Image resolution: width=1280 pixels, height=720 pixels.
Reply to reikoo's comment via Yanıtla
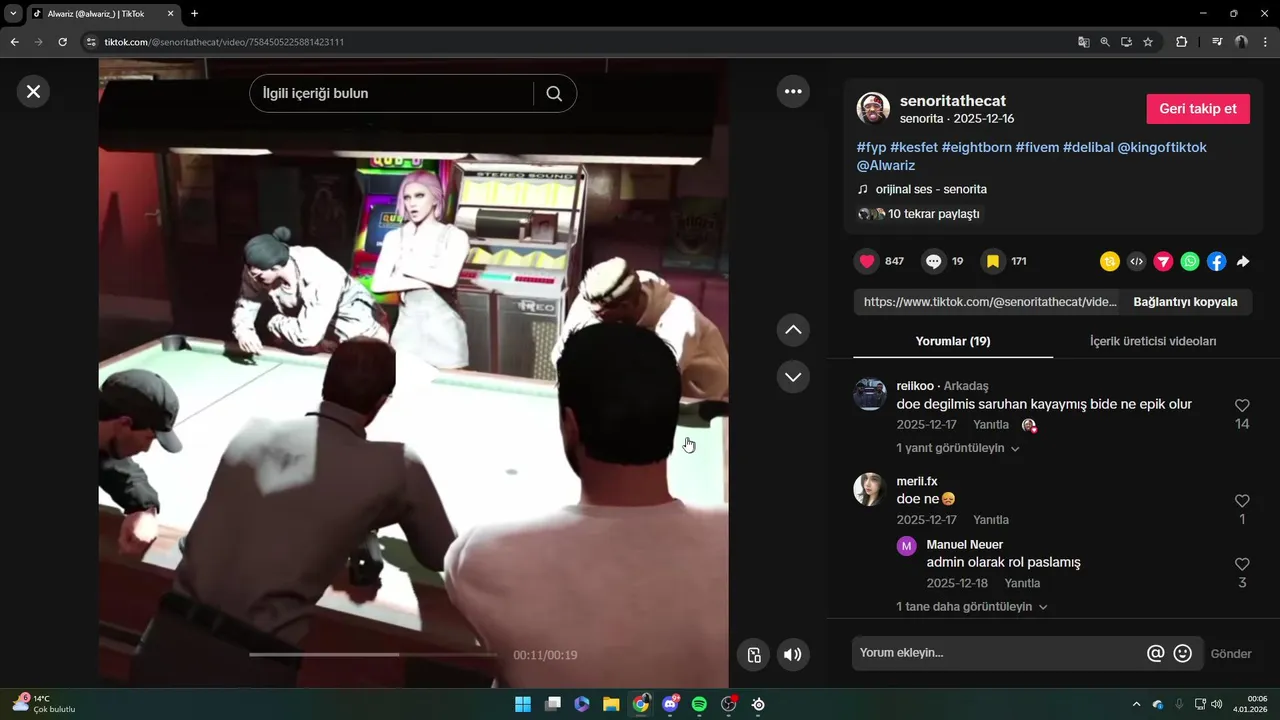point(991,425)
